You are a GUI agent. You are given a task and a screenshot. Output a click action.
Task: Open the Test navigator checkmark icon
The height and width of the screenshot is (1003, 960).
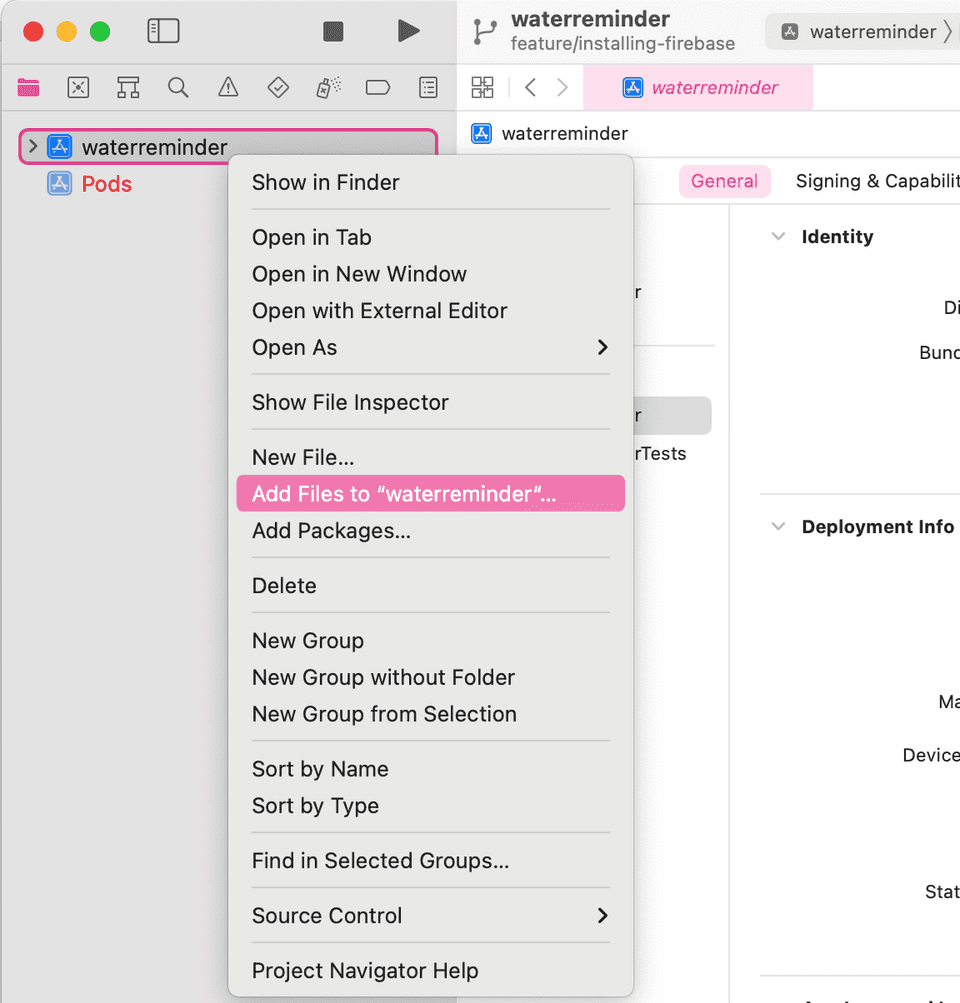pyautogui.click(x=278, y=88)
